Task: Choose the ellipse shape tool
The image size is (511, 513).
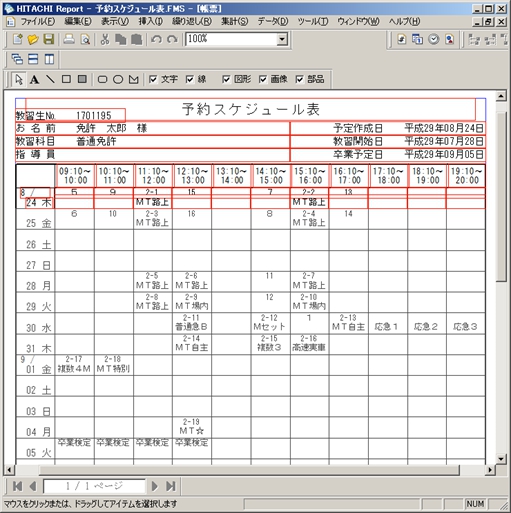Action: pos(118,79)
